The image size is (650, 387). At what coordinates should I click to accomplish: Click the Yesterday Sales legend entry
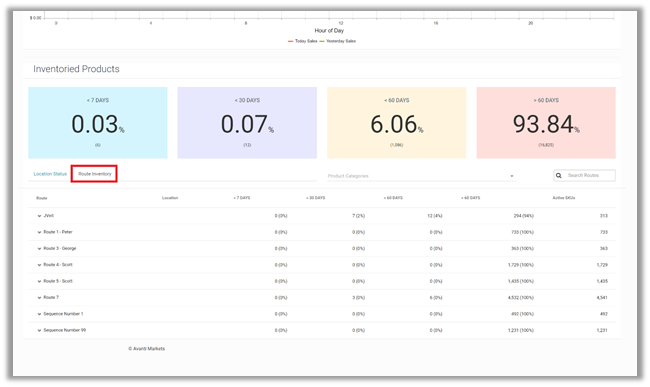pos(338,41)
